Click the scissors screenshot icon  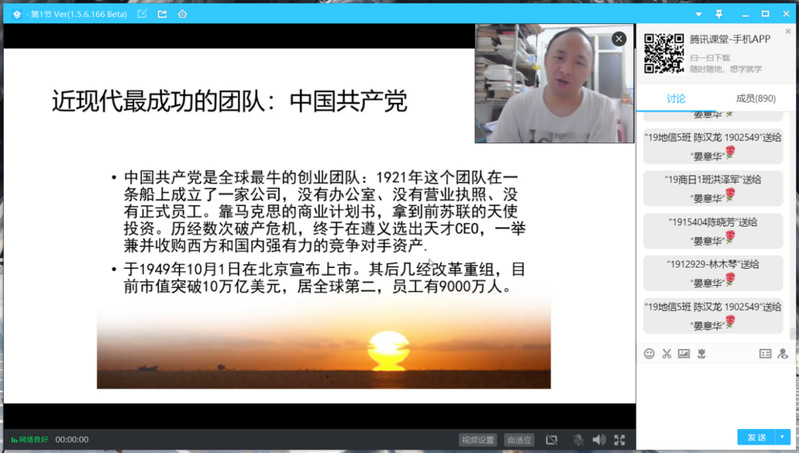(x=666, y=353)
